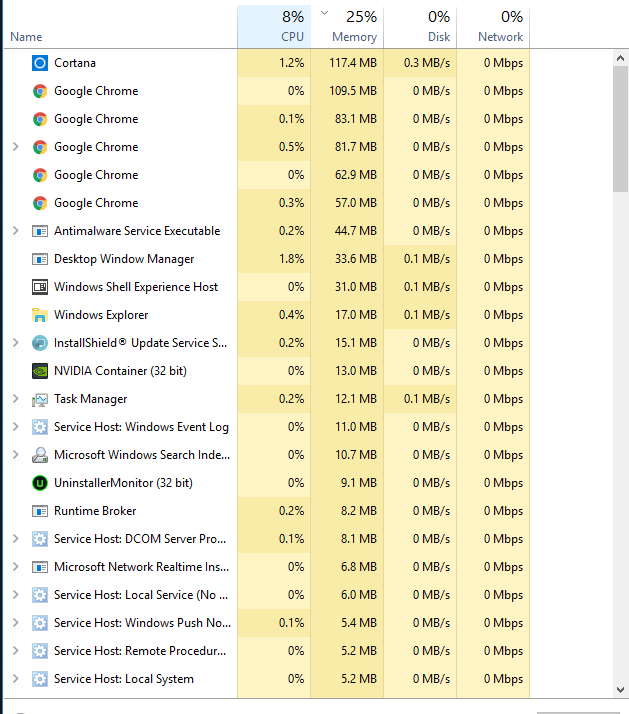Click the Service Host Local System icon

pyautogui.click(x=40, y=679)
